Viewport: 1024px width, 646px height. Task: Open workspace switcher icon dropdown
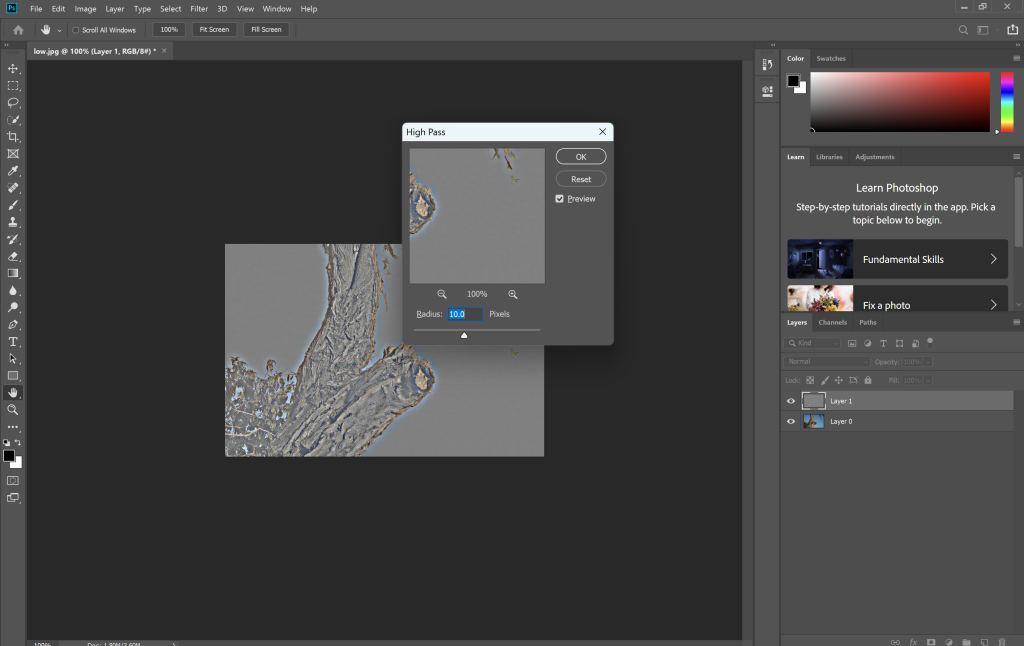[983, 30]
